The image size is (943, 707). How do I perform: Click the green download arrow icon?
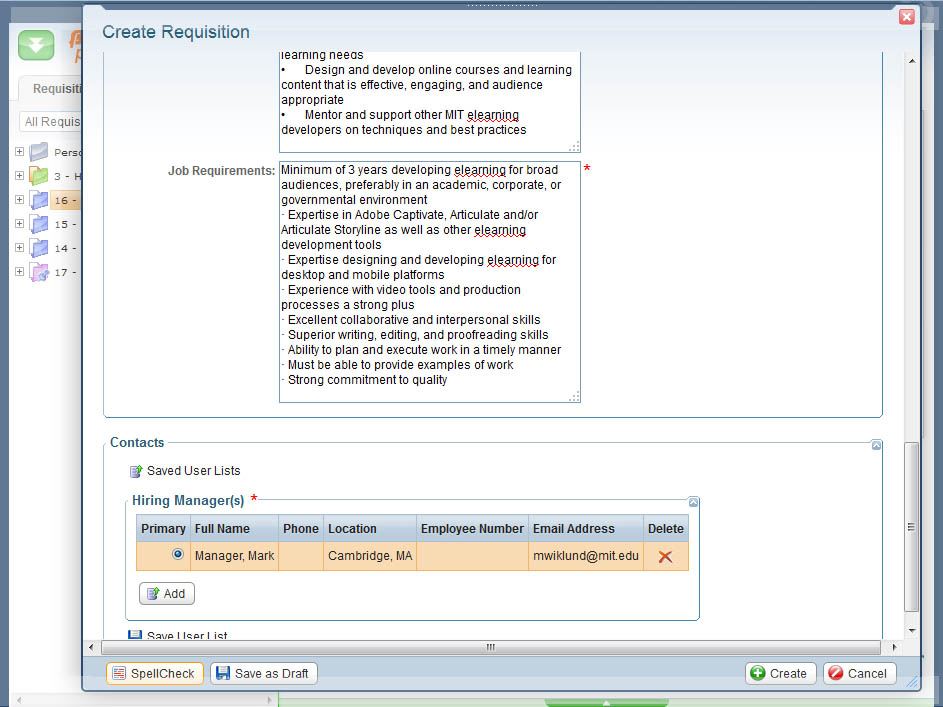[x=37, y=45]
